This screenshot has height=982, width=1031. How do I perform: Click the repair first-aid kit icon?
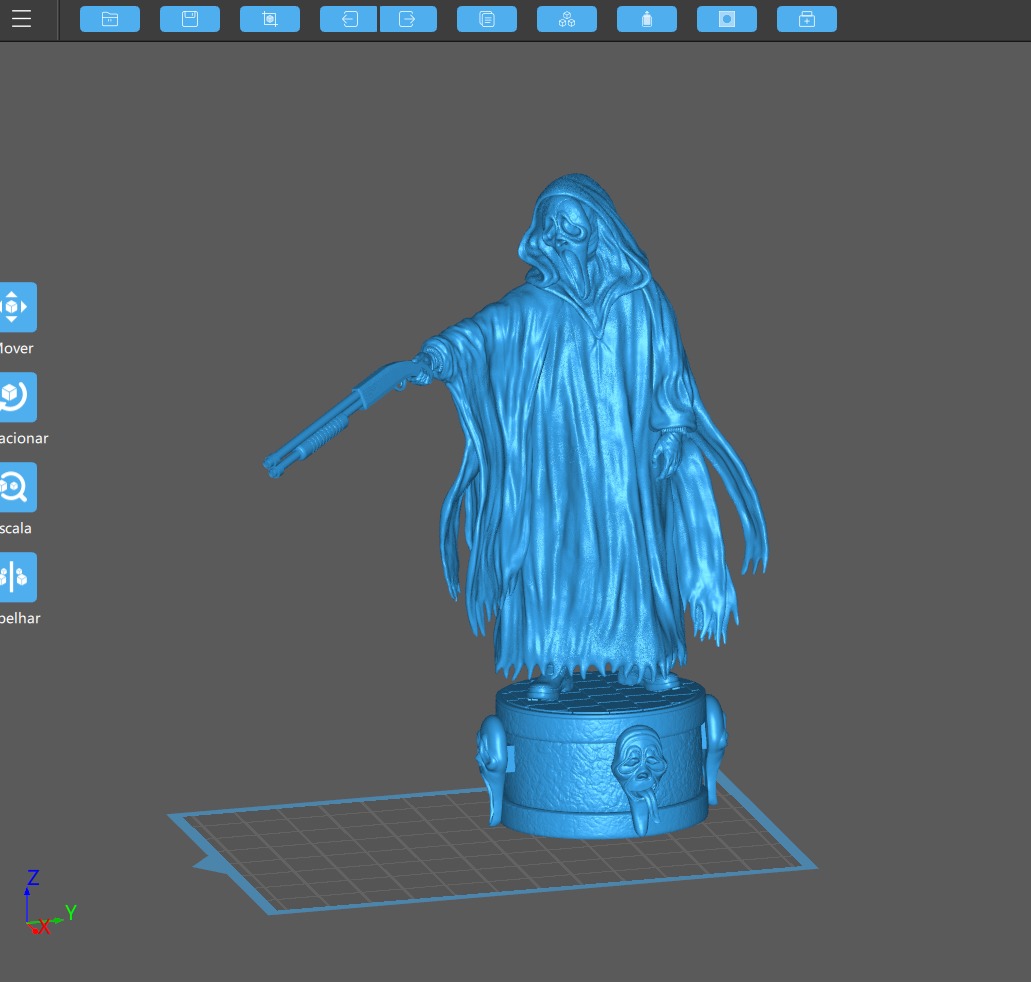pyautogui.click(x=807, y=19)
